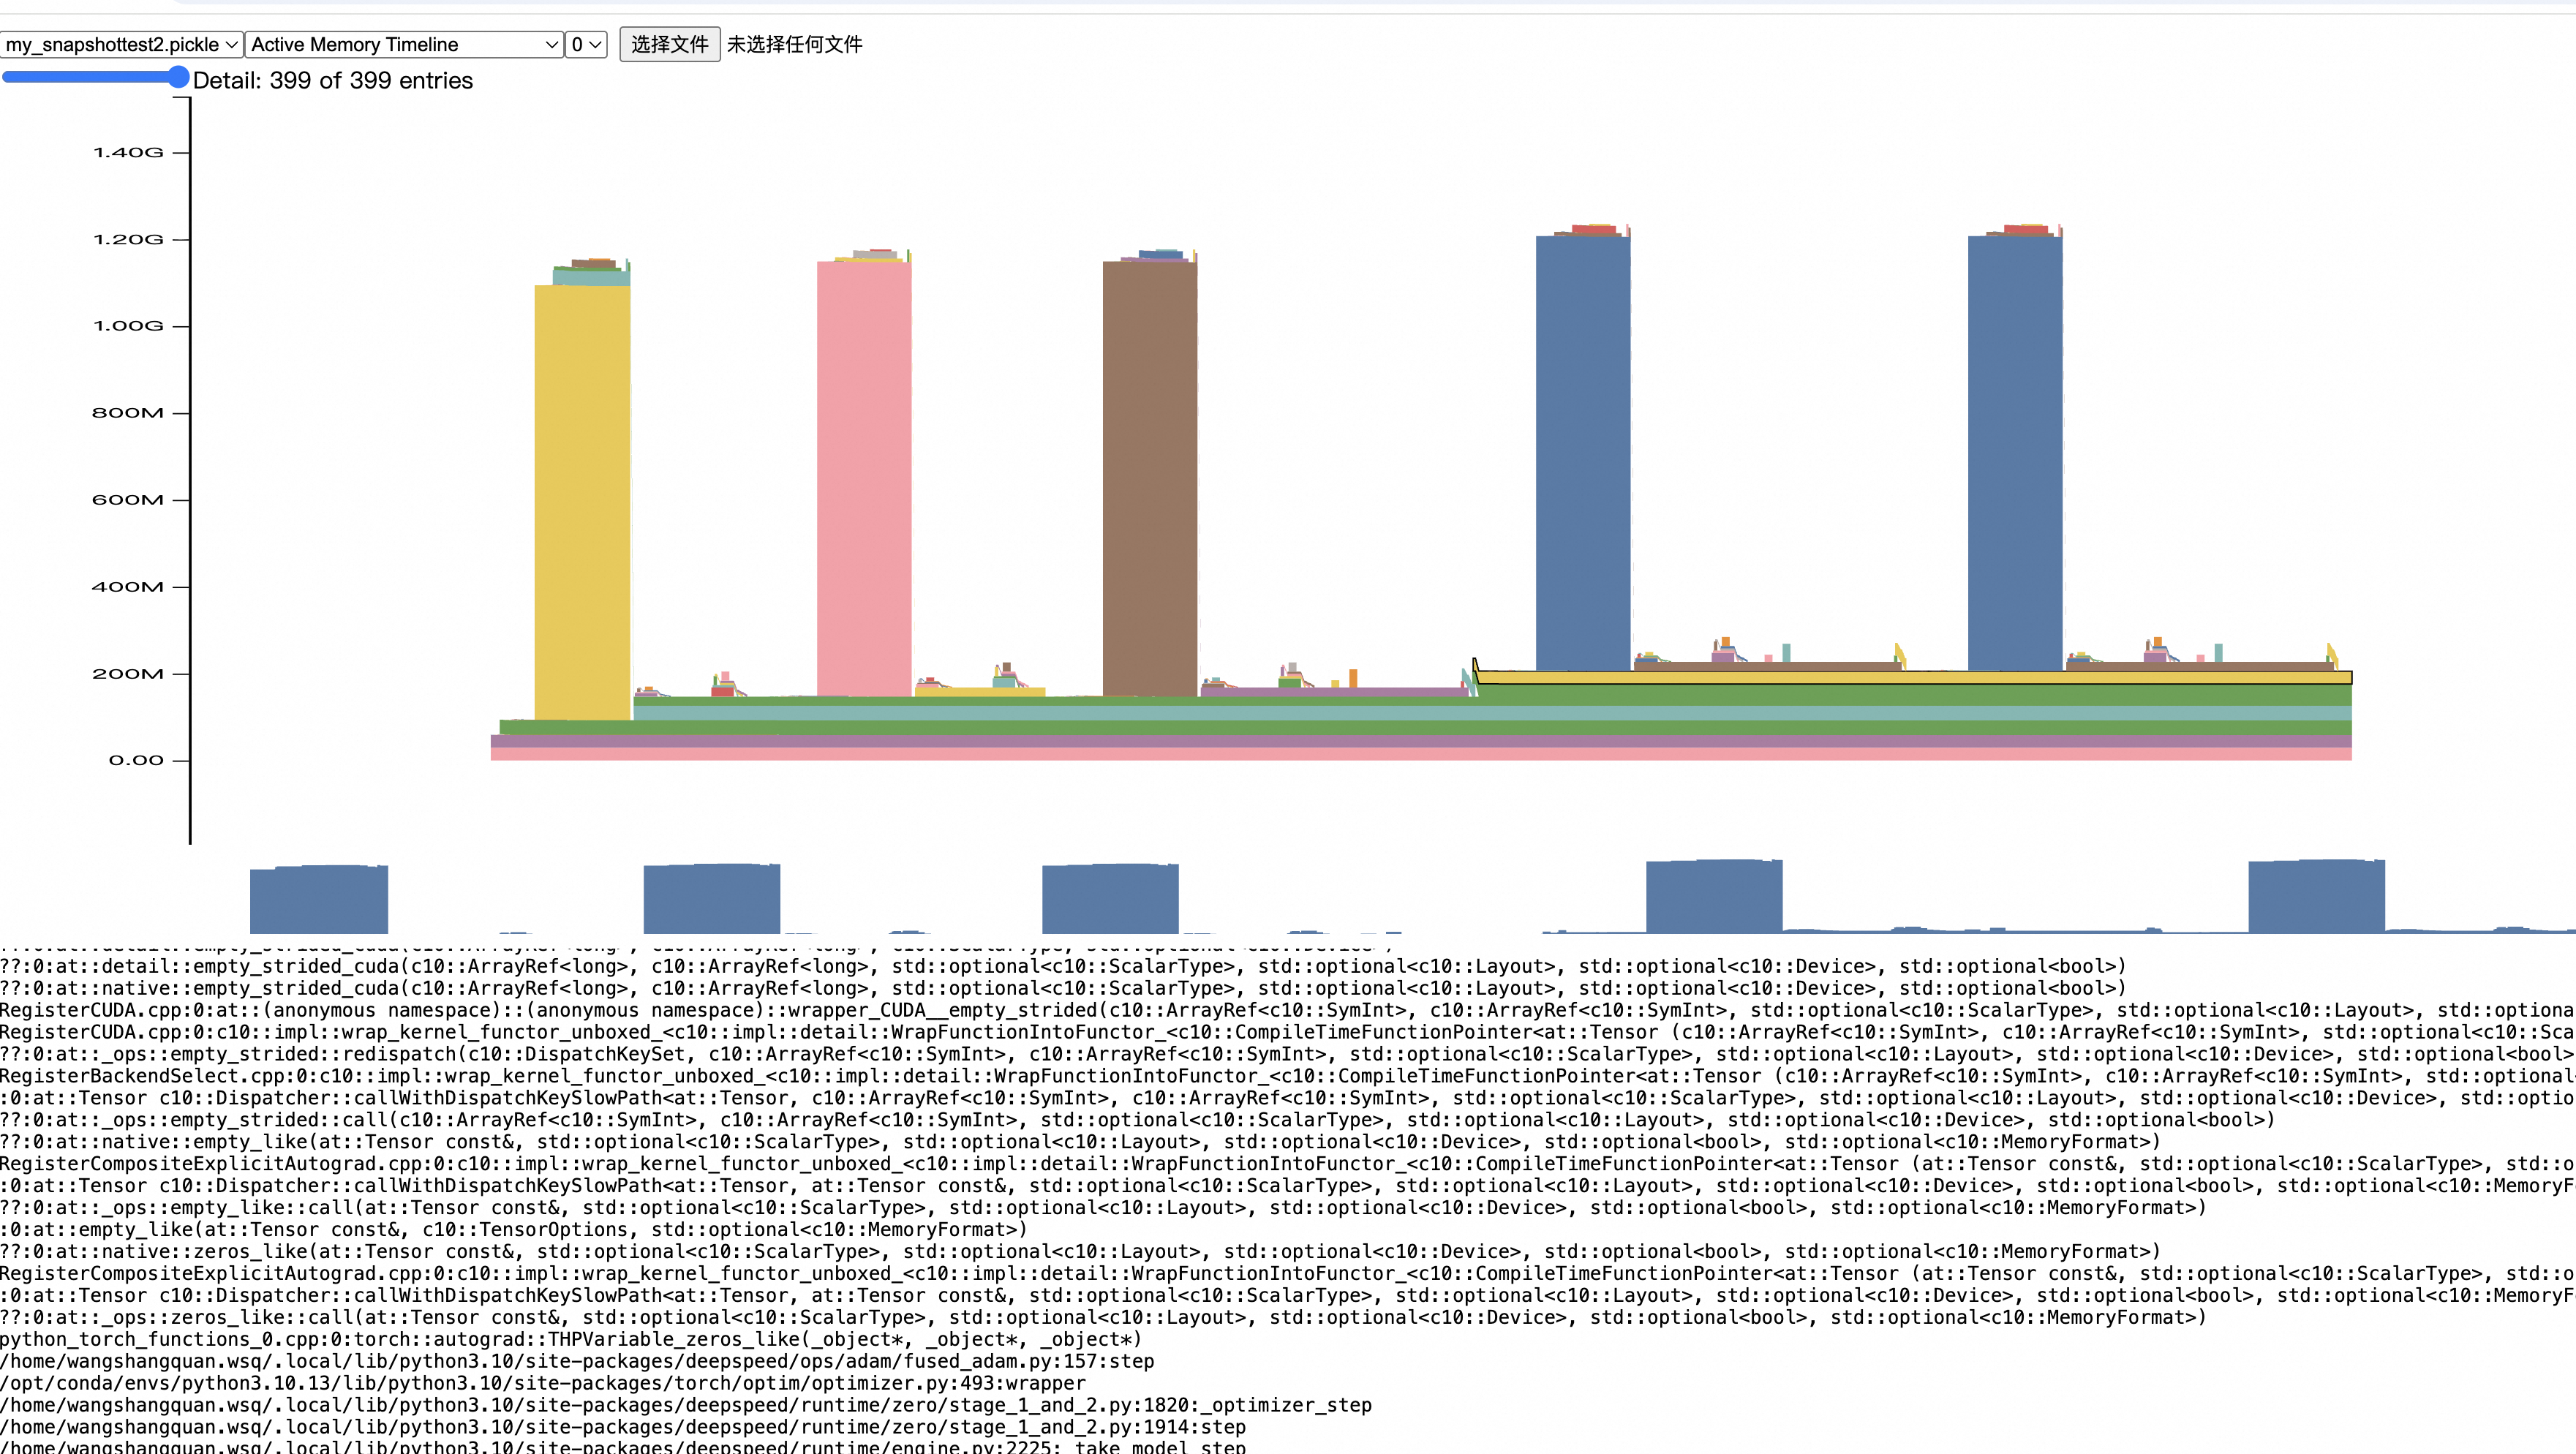Click the first blue minimap peak
This screenshot has width=2576, height=1454.
318,900
